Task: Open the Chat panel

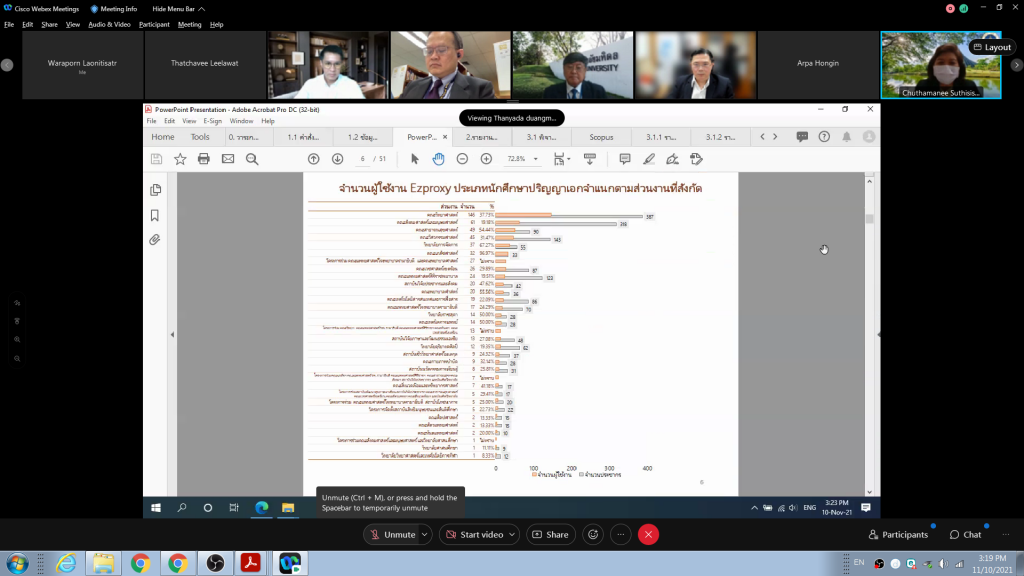Action: 965,535
